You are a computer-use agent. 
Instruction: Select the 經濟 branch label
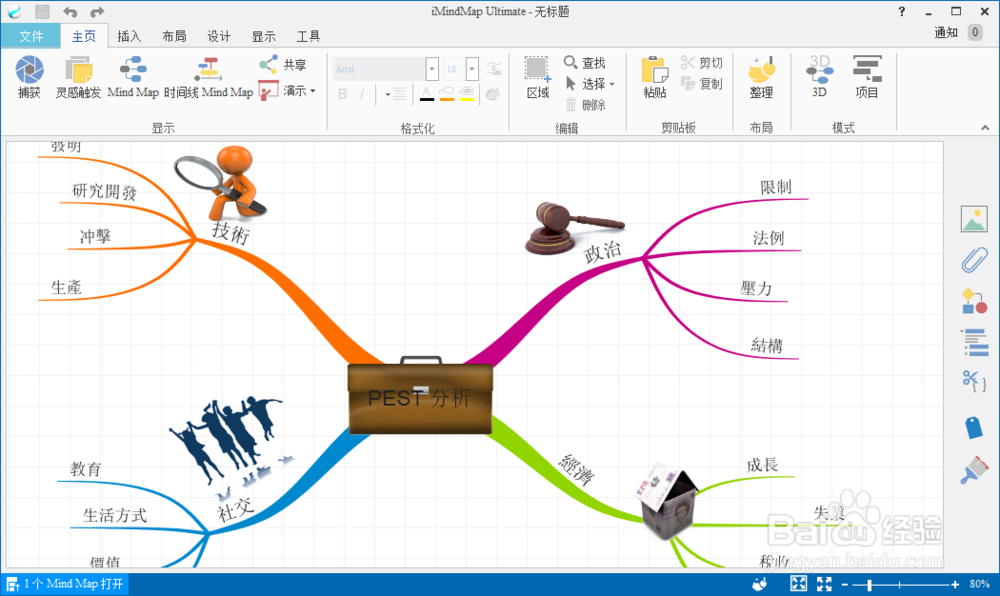[x=577, y=470]
